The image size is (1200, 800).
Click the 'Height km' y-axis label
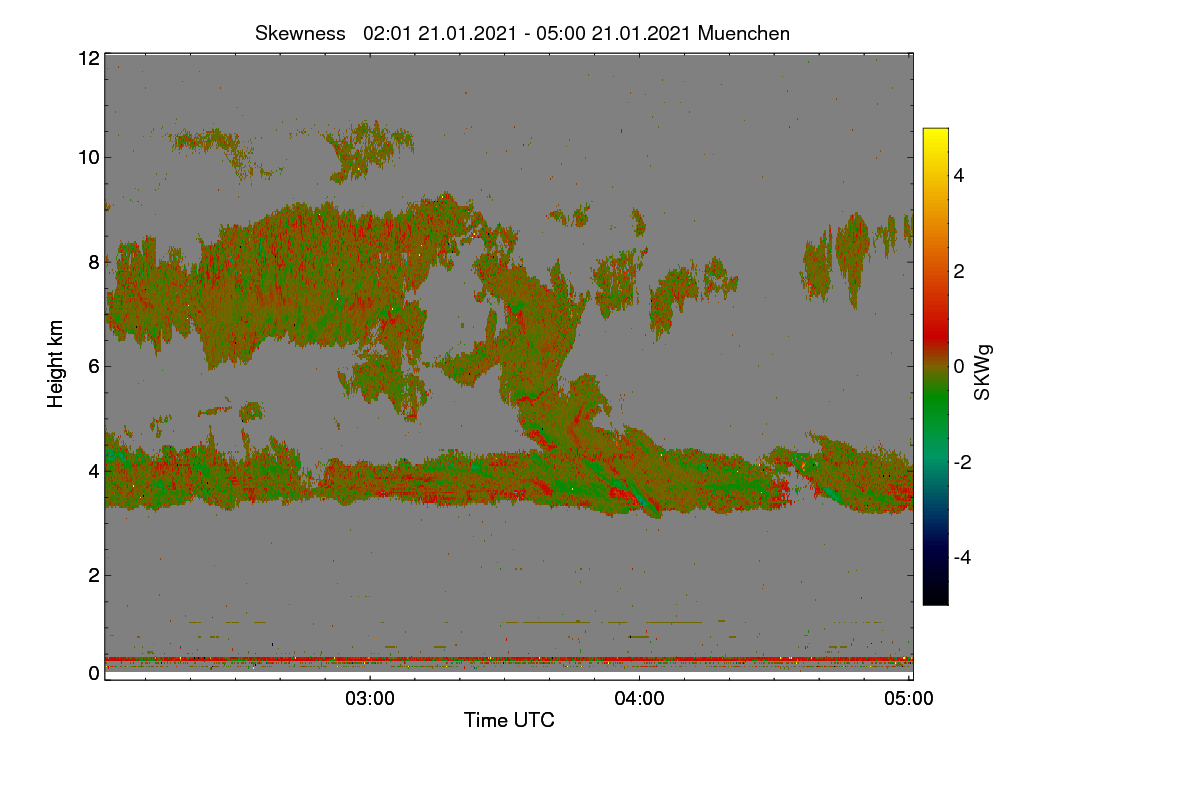tap(56, 364)
